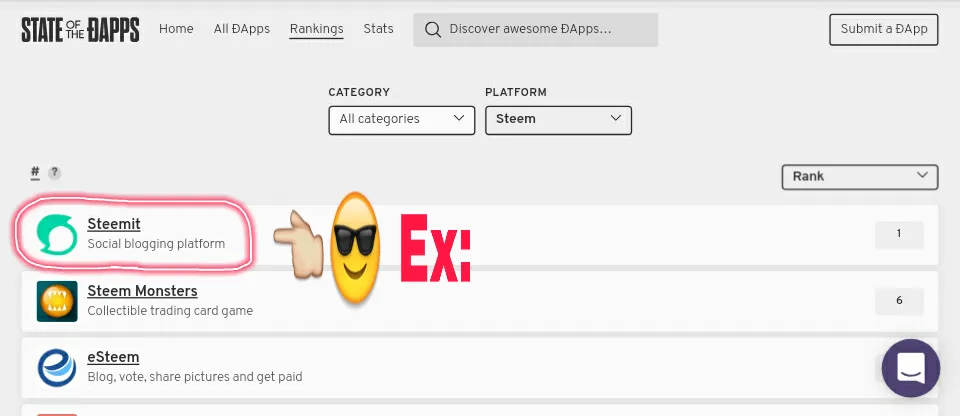This screenshot has height=416, width=960.
Task: Open the Steemit app icon
Action: coord(57,234)
